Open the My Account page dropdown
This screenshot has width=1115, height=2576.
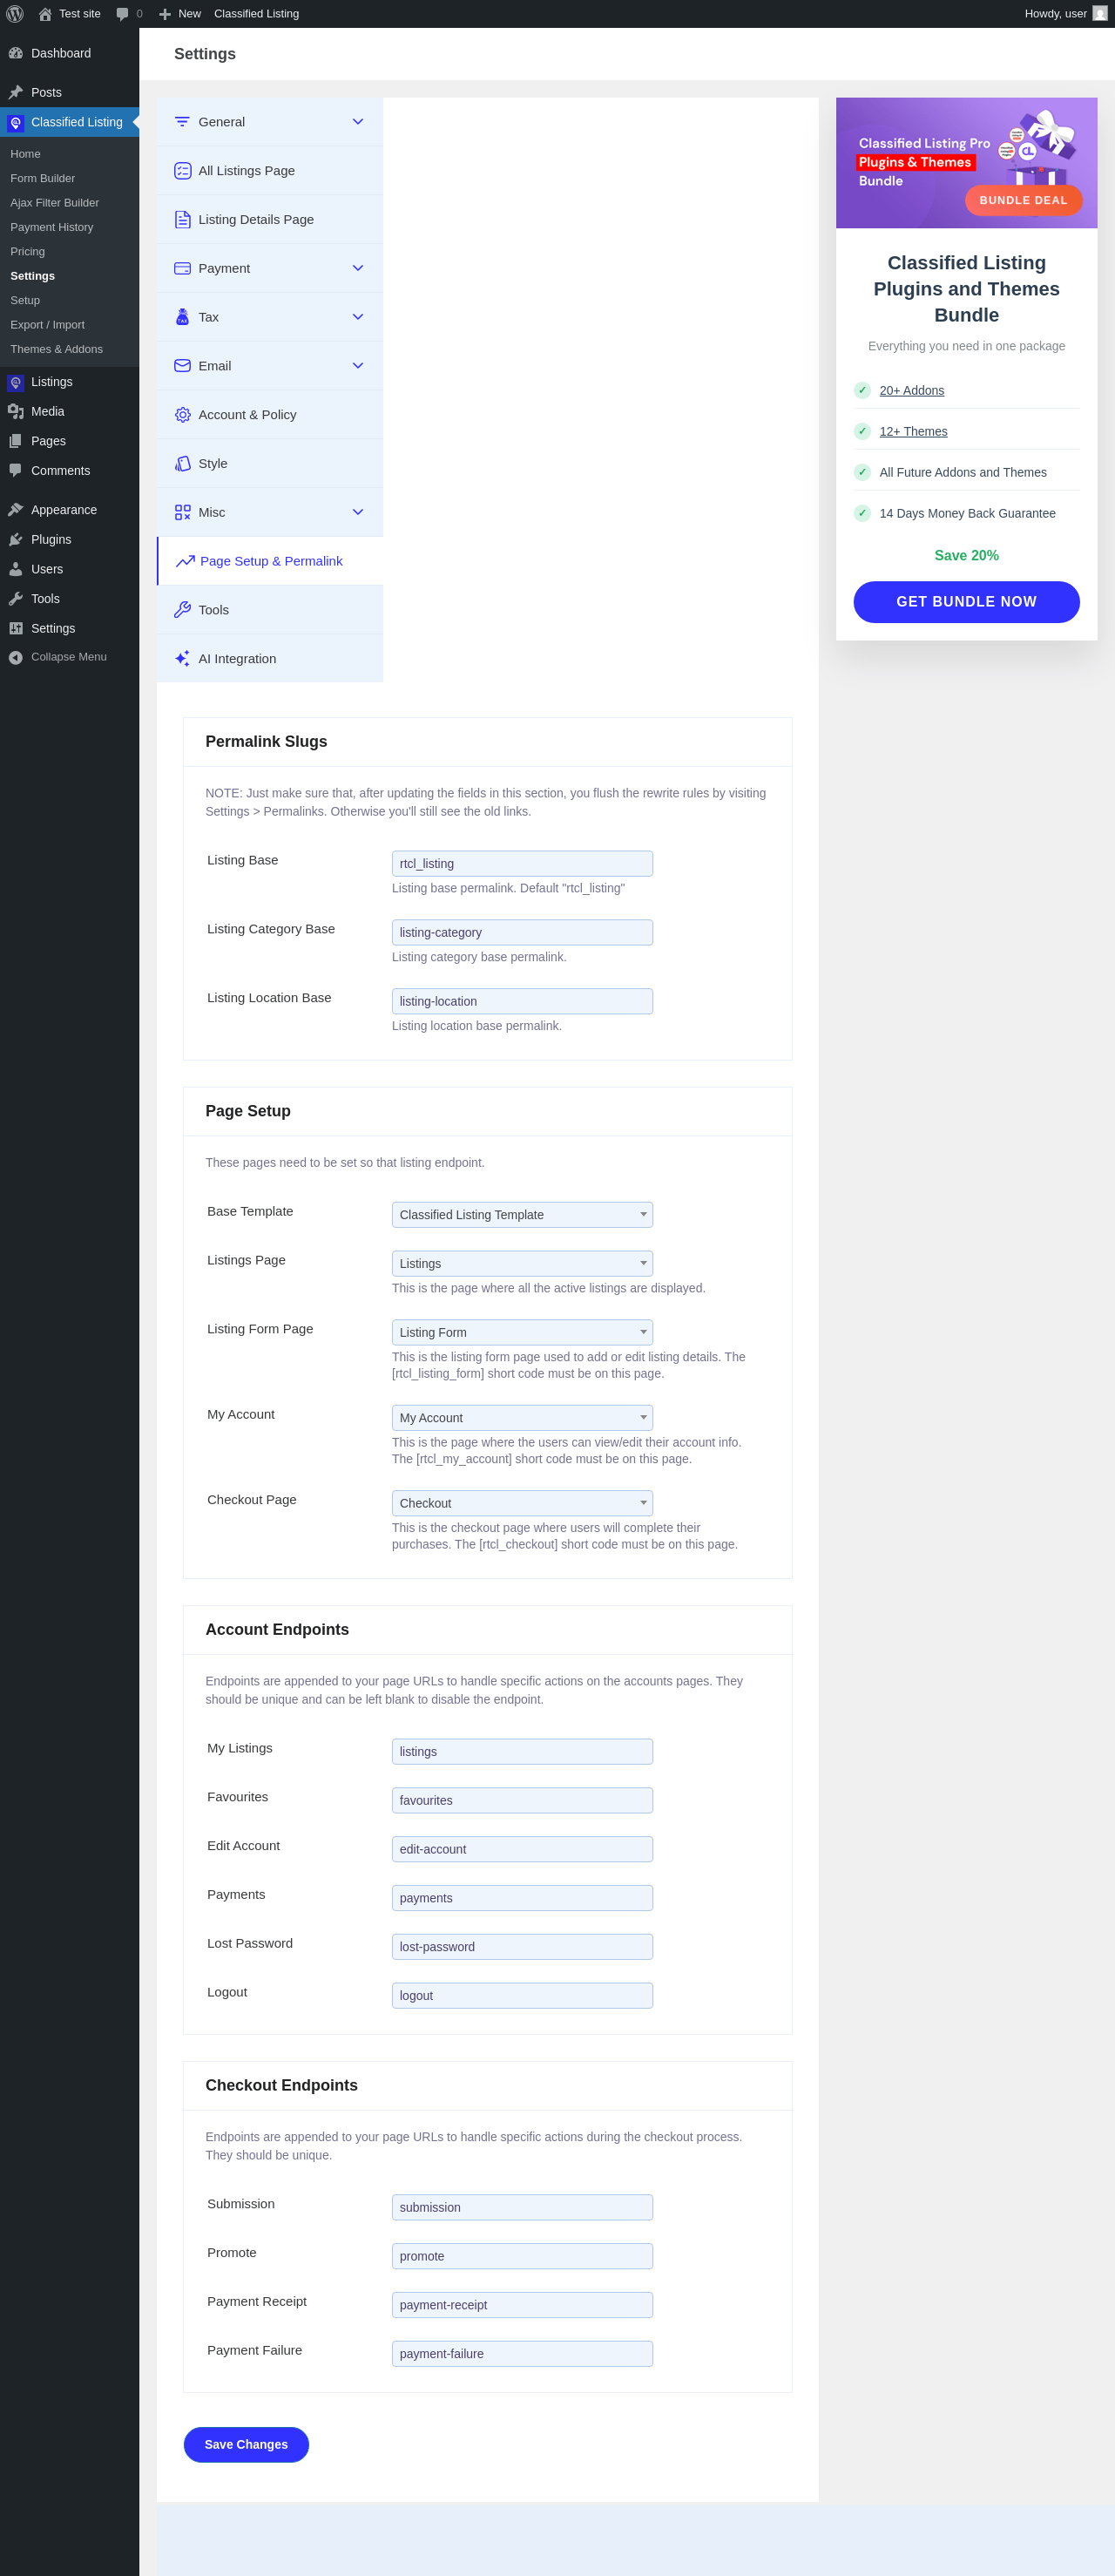[x=522, y=1417]
